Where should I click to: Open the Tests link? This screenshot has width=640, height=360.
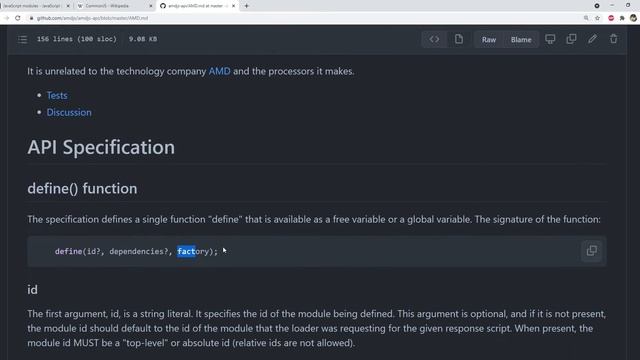pos(57,95)
